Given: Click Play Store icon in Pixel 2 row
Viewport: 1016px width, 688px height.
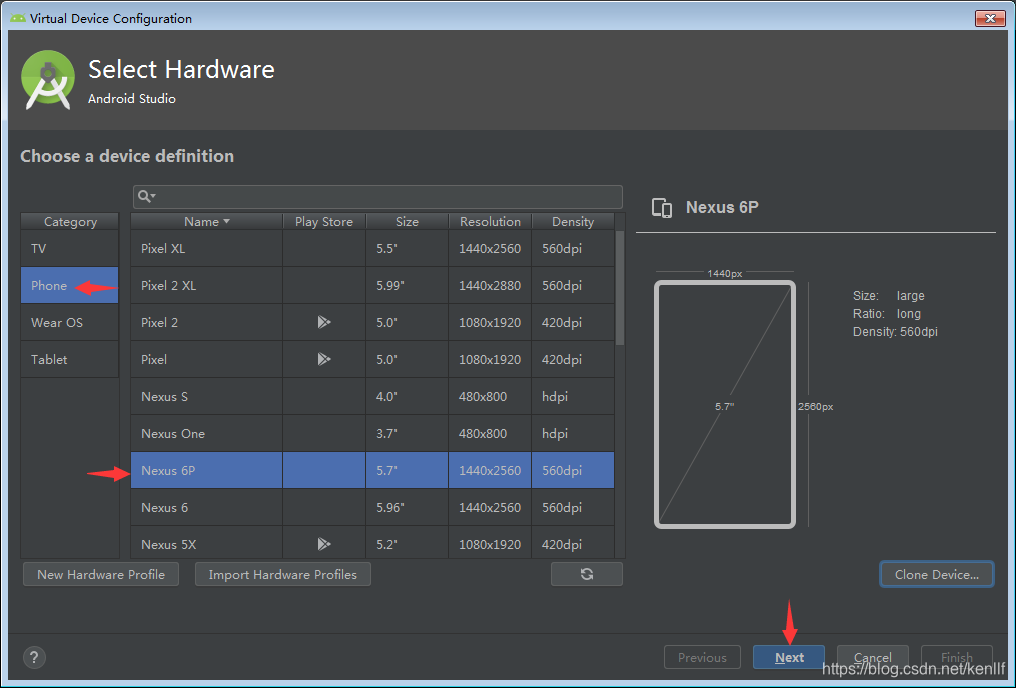Looking at the screenshot, I should pyautogui.click(x=324, y=322).
